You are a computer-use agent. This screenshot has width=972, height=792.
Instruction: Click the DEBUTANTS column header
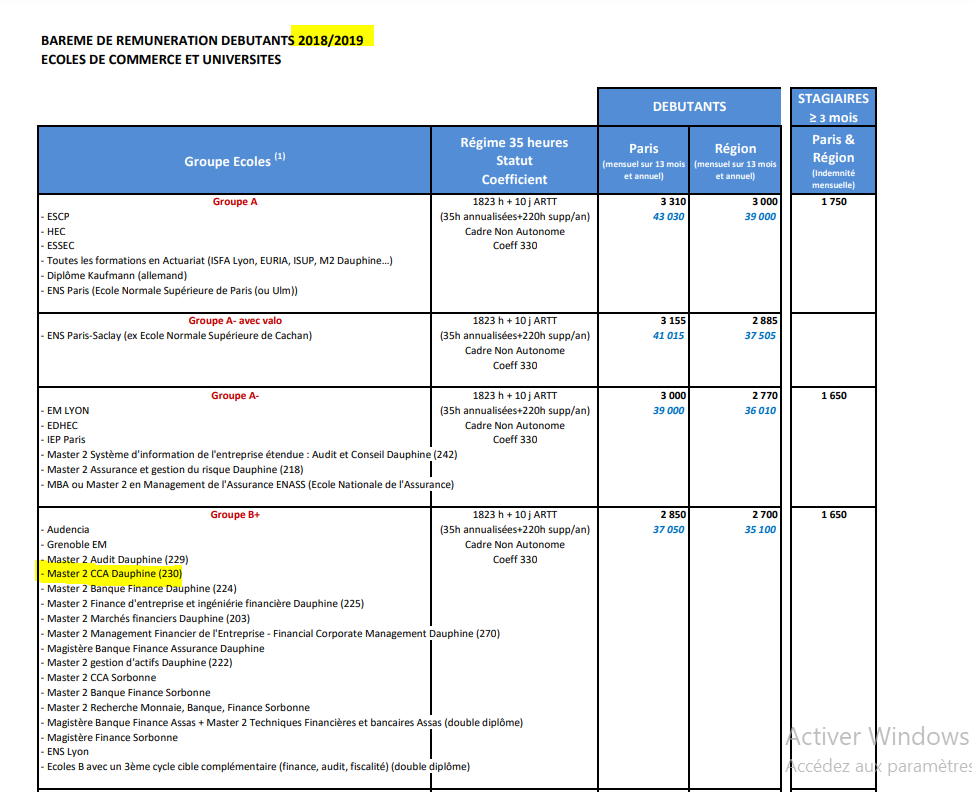tap(689, 107)
